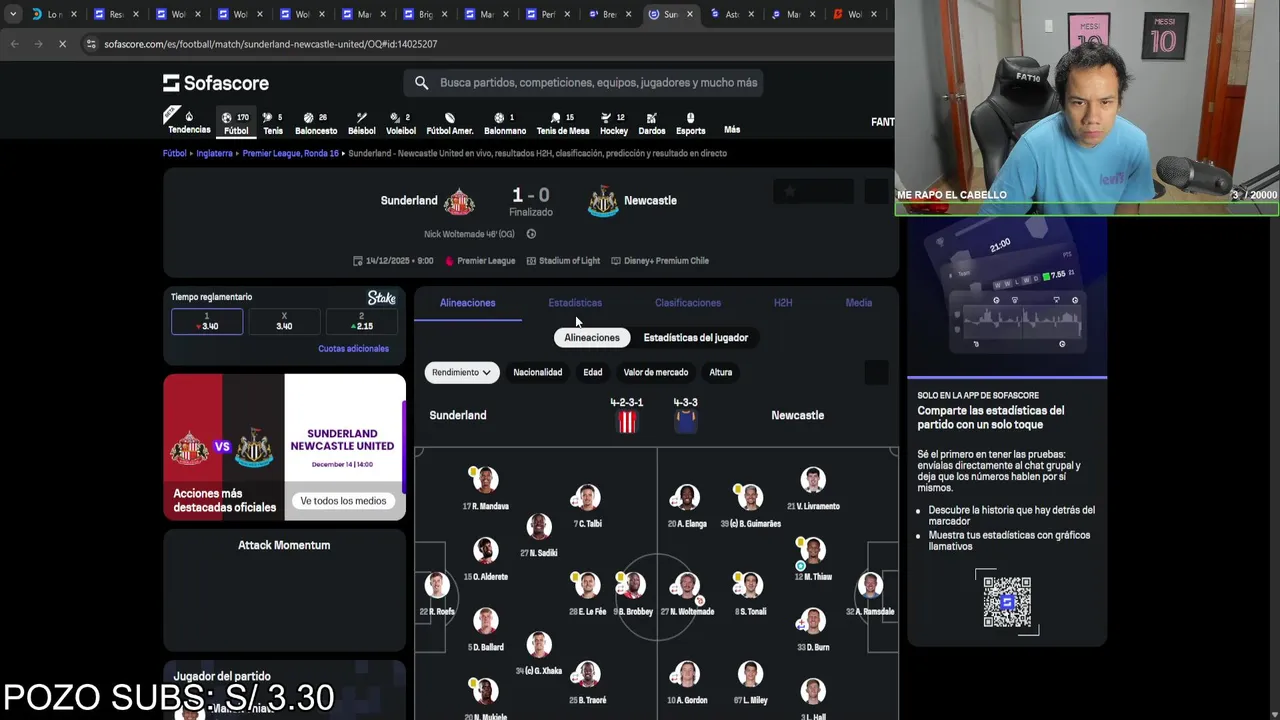The height and width of the screenshot is (720, 1280).
Task: Select the away win odds 2.15
Action: point(362,321)
